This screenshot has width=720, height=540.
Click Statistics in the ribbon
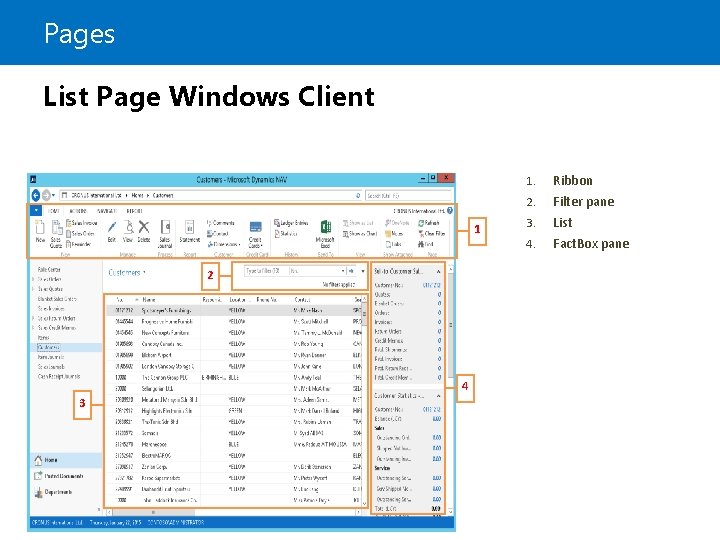click(x=286, y=233)
